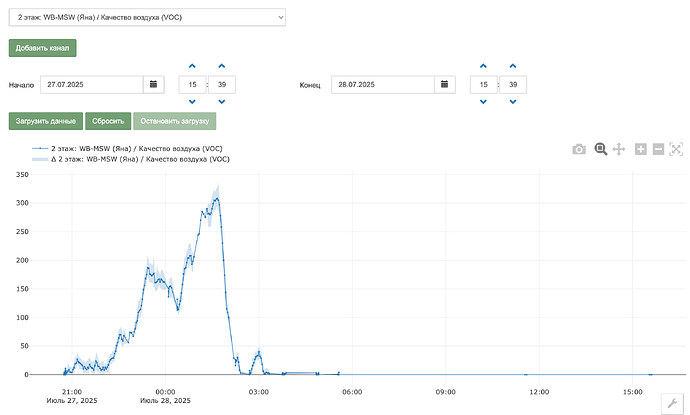Click the Загрузить данные button
The height and width of the screenshot is (415, 690).
[x=46, y=121]
